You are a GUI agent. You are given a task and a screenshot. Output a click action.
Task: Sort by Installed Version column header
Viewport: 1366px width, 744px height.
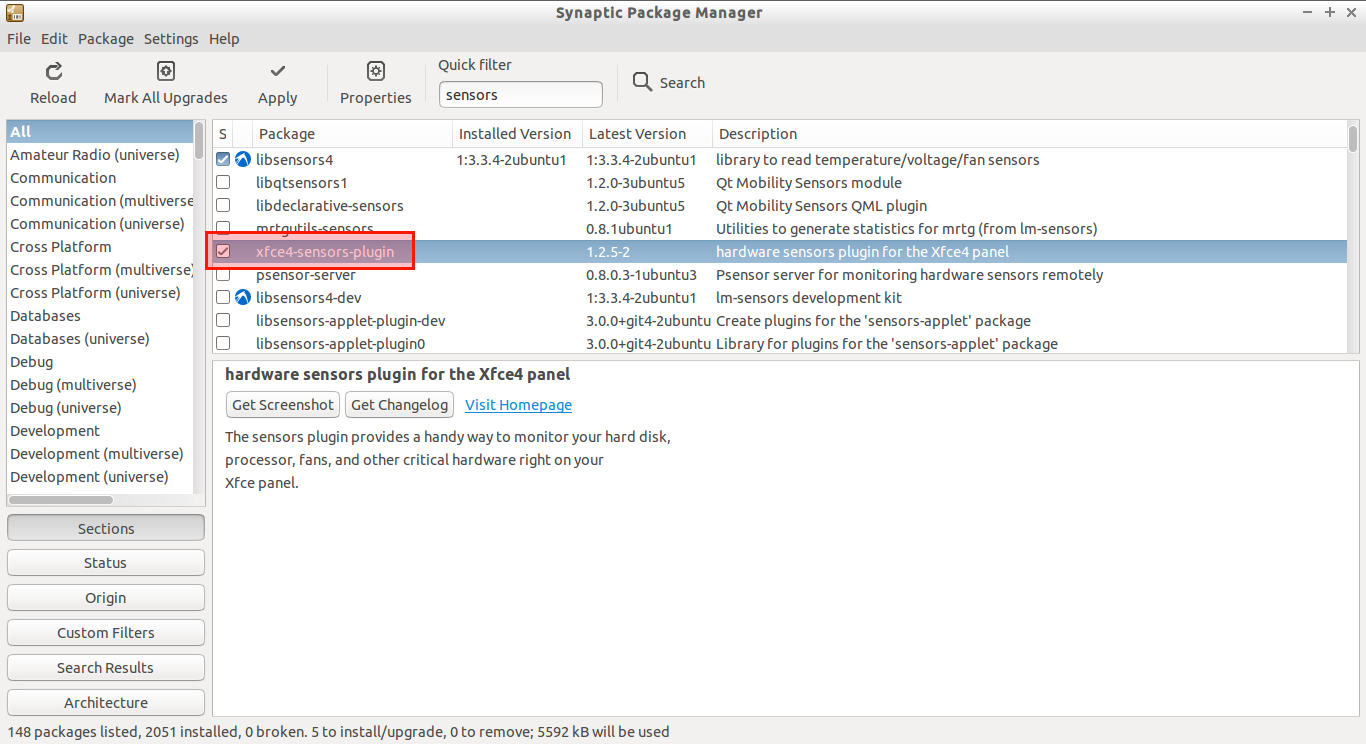[x=517, y=134]
